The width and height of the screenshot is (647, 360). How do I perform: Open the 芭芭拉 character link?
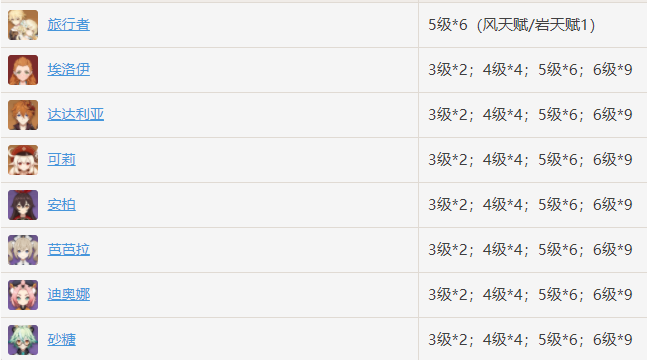[x=68, y=249]
